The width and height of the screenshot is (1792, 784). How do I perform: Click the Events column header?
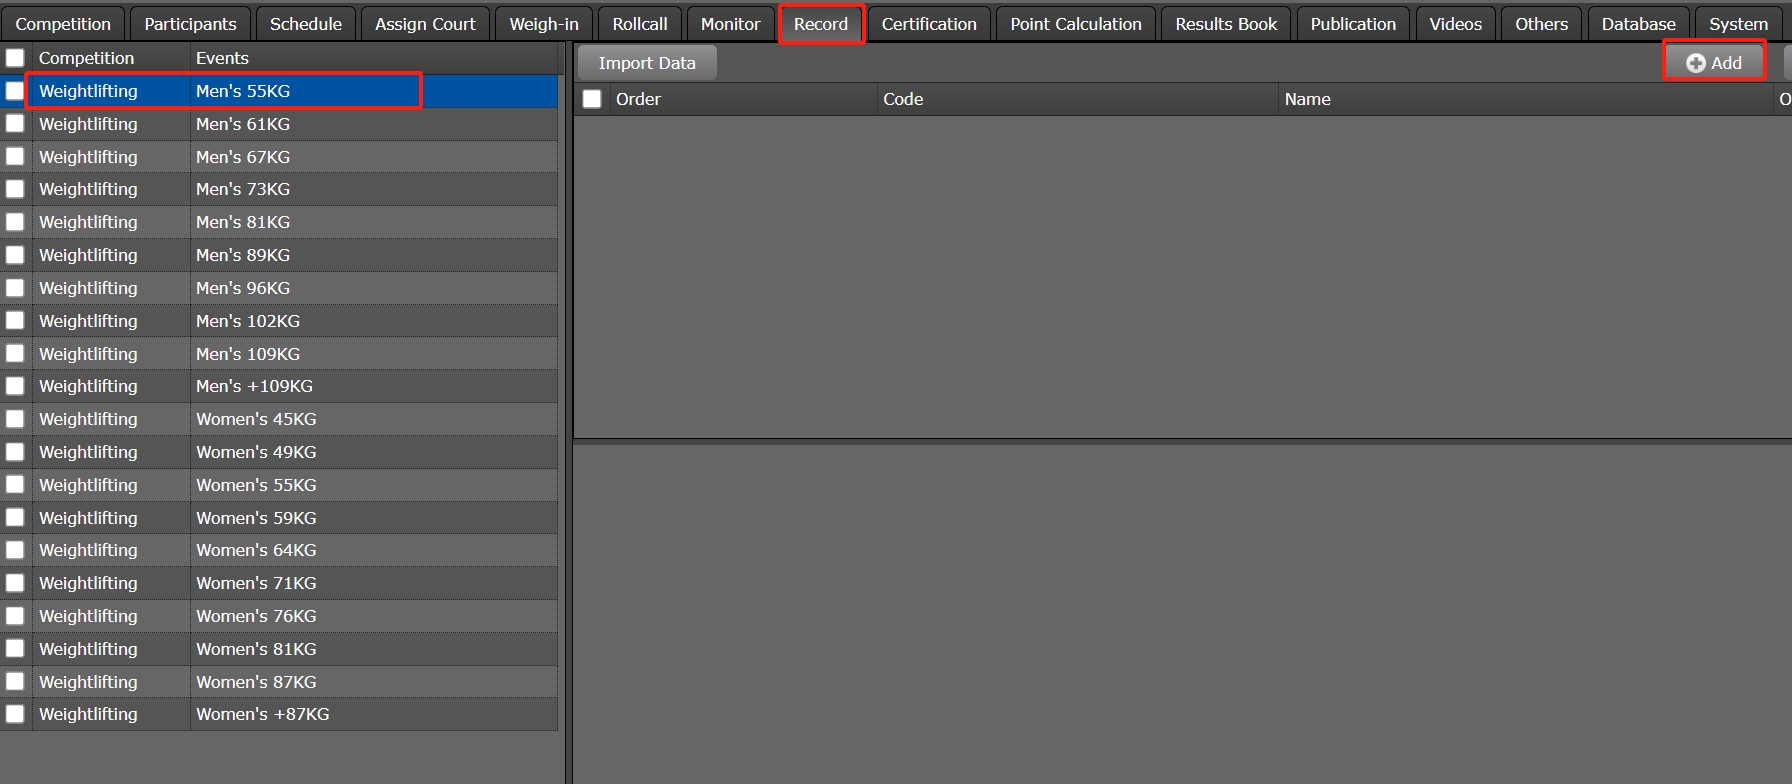coord(222,58)
